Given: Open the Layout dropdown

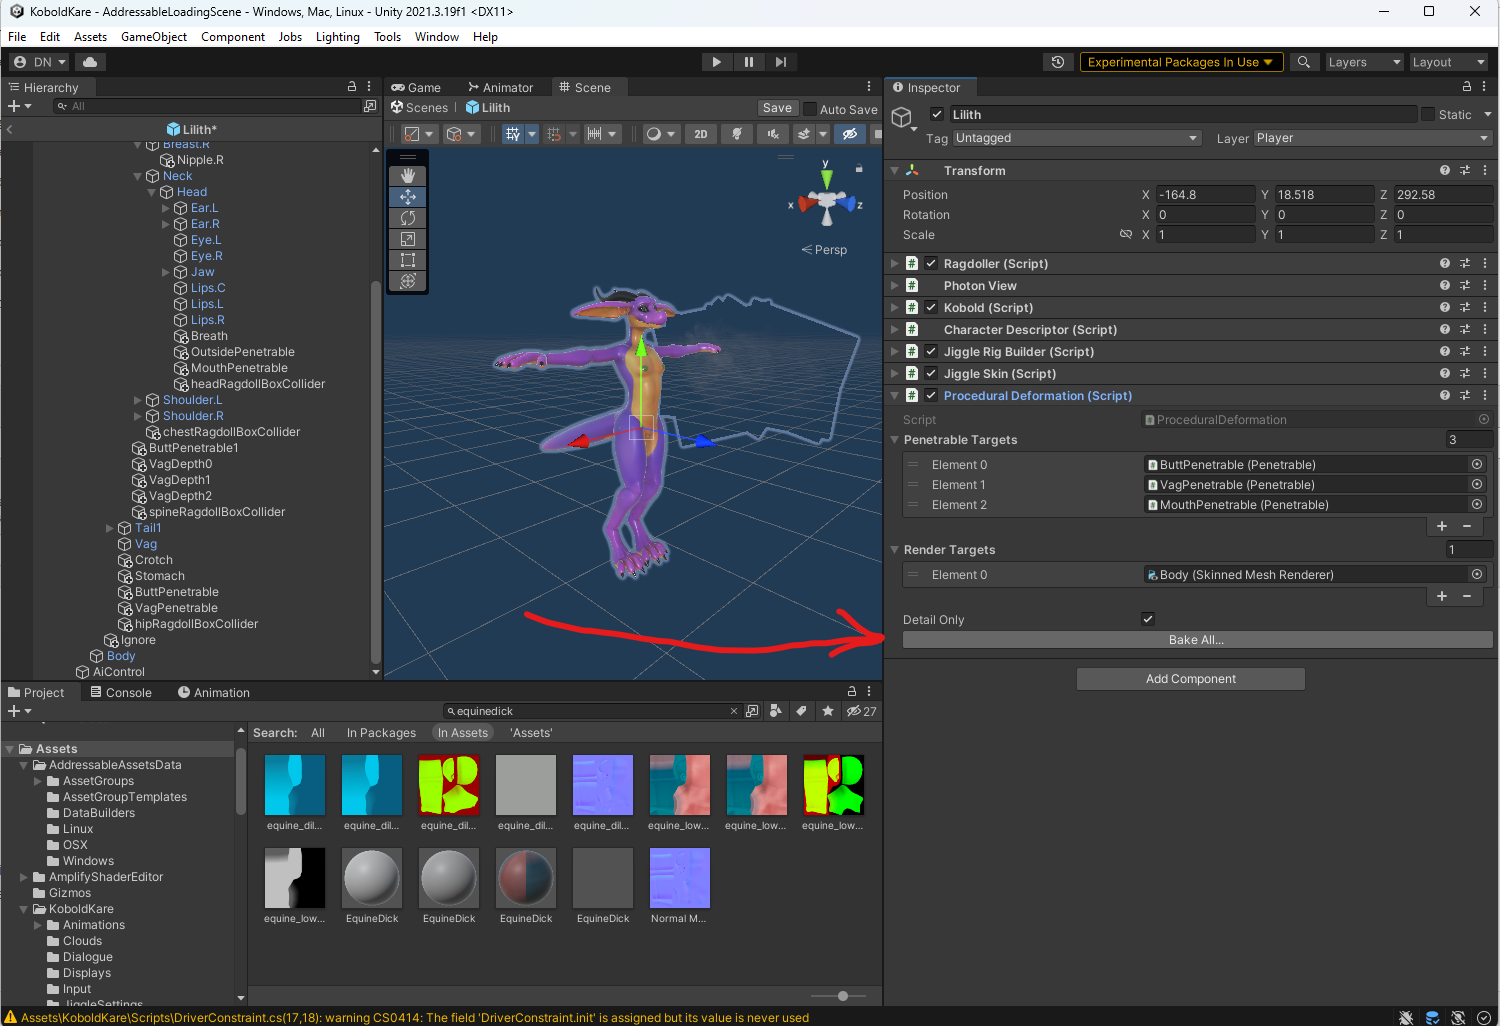Looking at the screenshot, I should pyautogui.click(x=1448, y=62).
